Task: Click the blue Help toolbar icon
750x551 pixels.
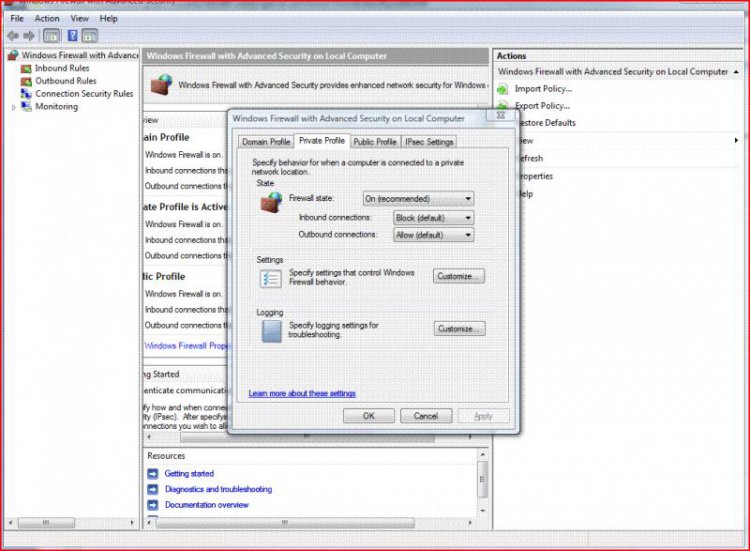Action: coord(72,36)
